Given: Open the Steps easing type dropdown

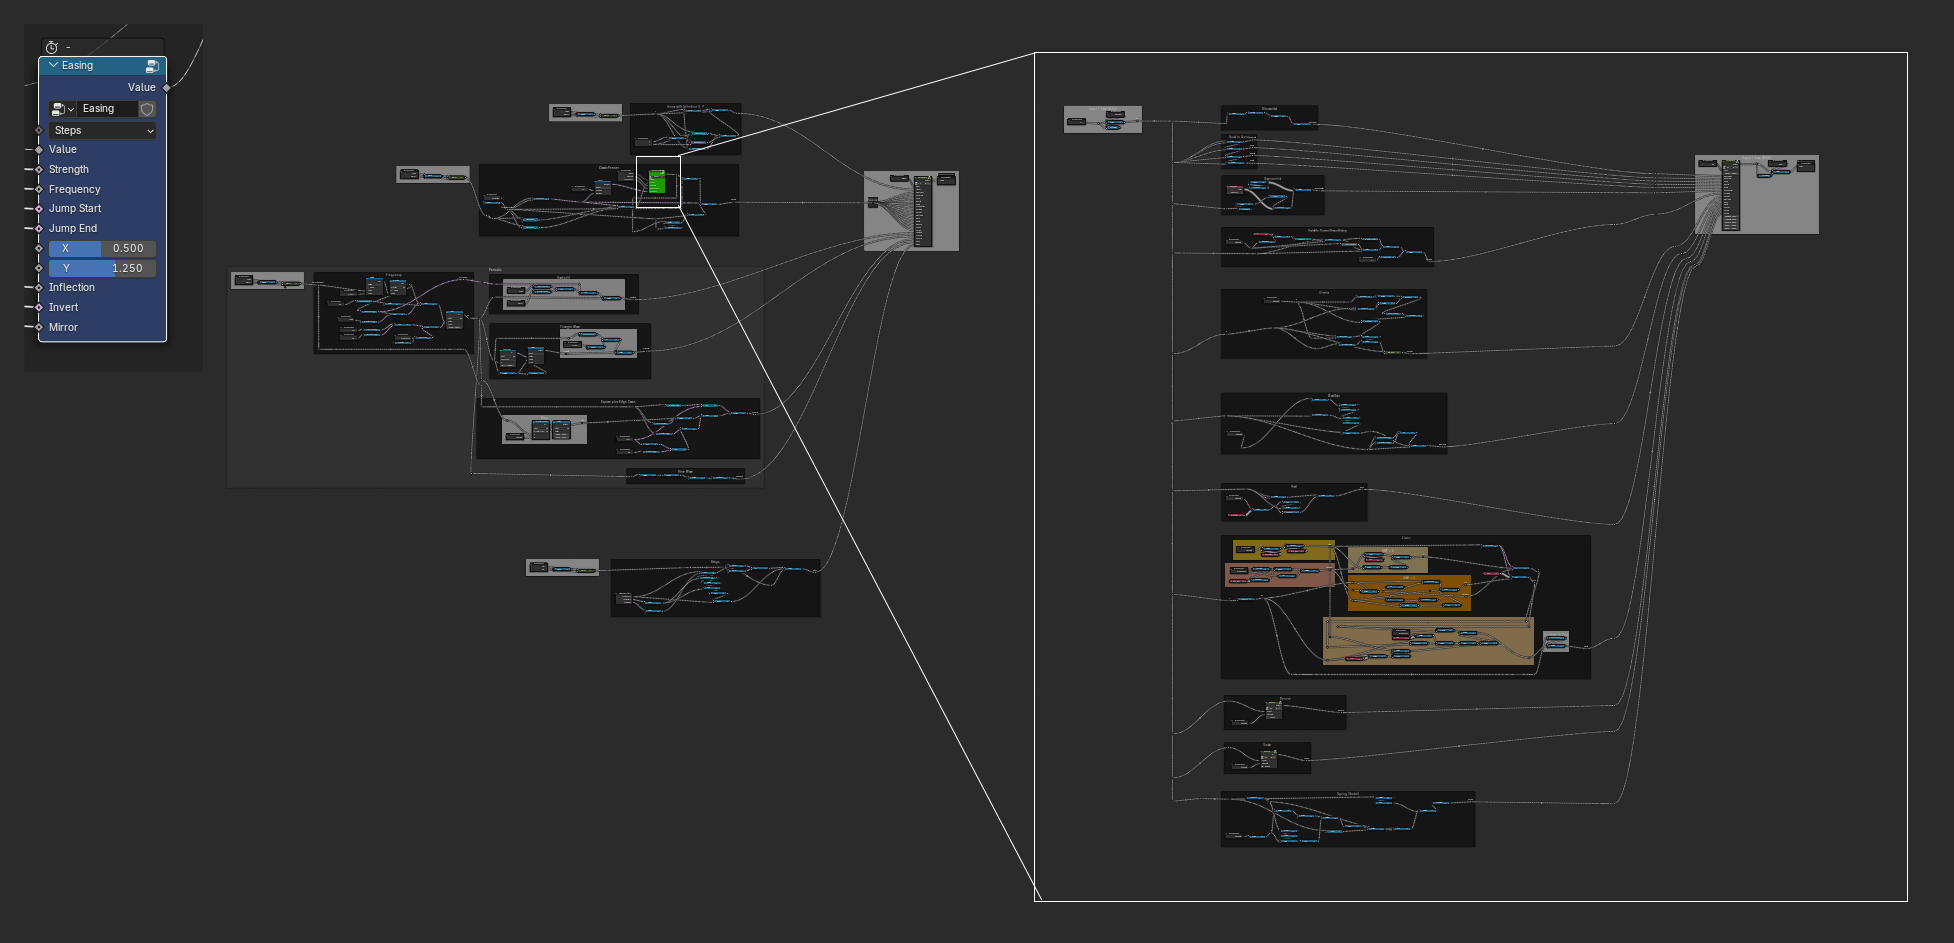Looking at the screenshot, I should pyautogui.click(x=103, y=131).
